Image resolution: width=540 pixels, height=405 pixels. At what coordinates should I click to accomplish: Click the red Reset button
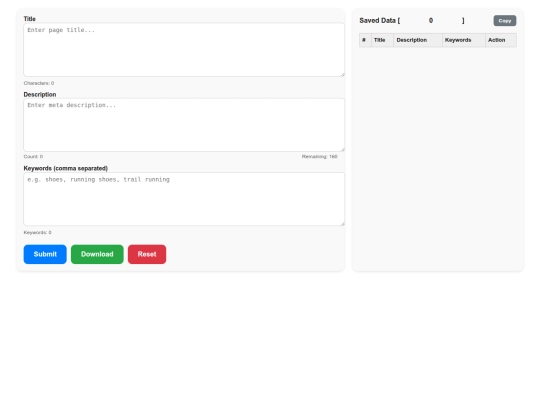pyautogui.click(x=147, y=254)
